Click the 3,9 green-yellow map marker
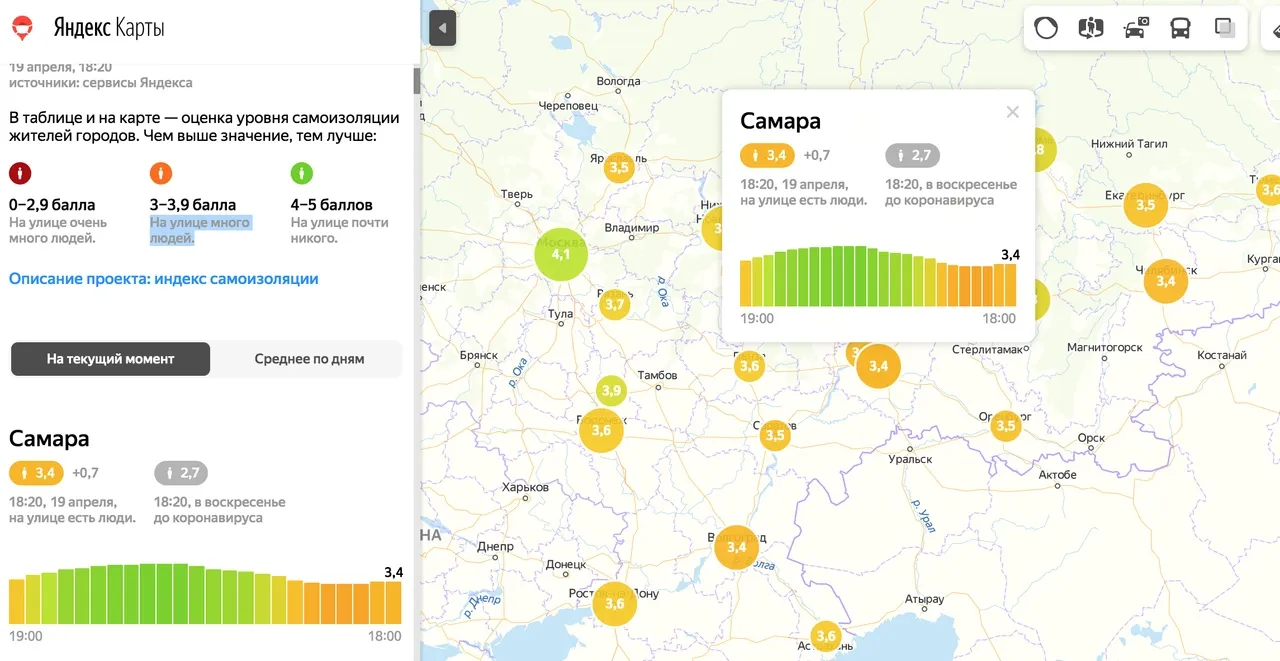1280x661 pixels. tap(611, 391)
